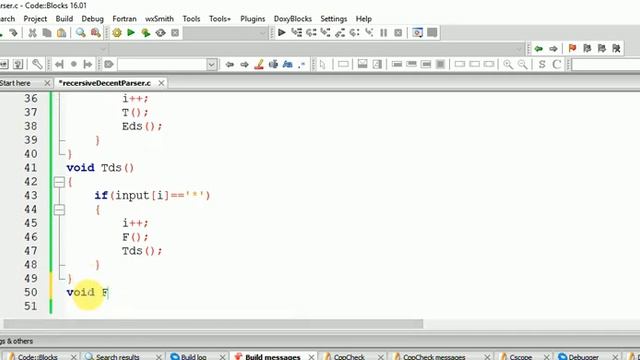This screenshot has width=640, height=360.
Task: Click the Rebuild icon
Action: click(x=160, y=33)
